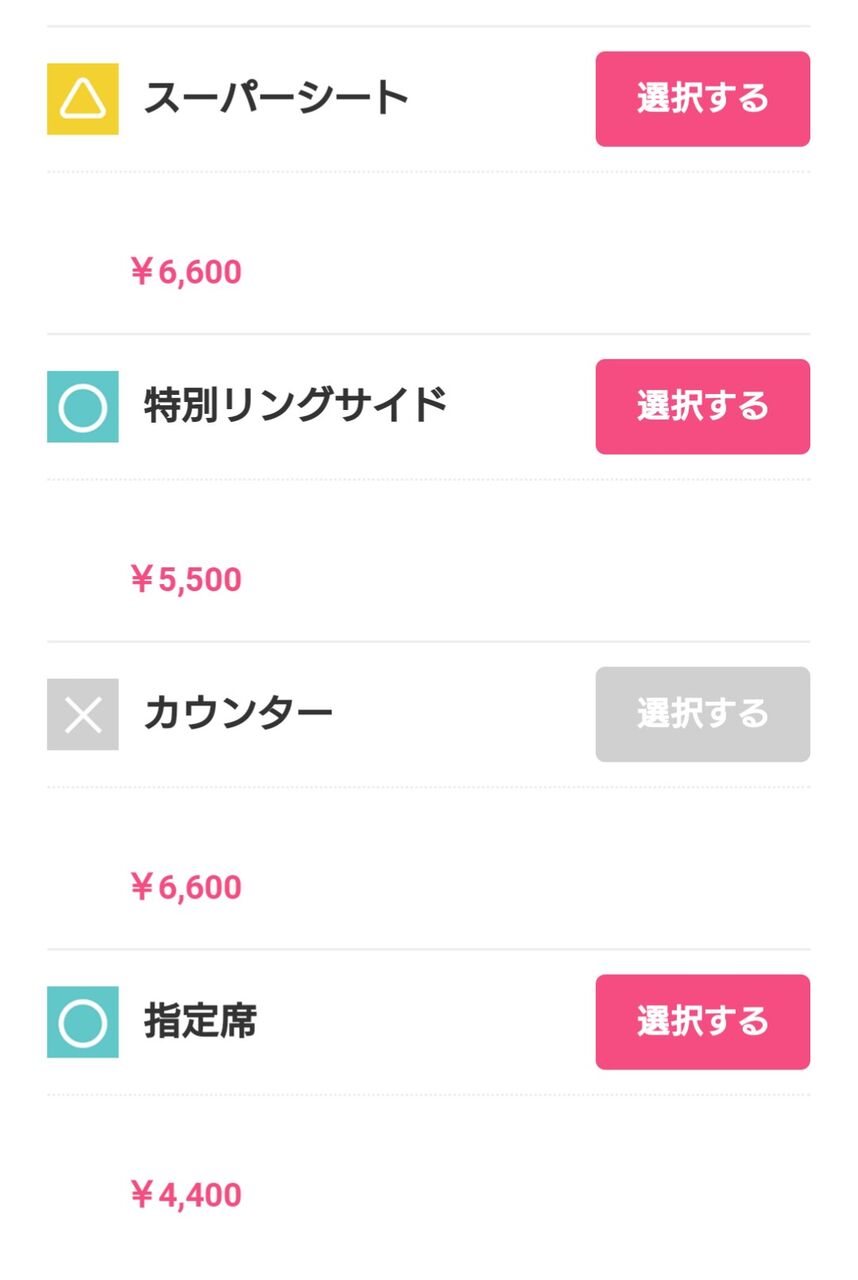This screenshot has height=1280, width=858.
Task: Tap the 特別リングサイド seat name
Action: pyautogui.click(x=295, y=407)
